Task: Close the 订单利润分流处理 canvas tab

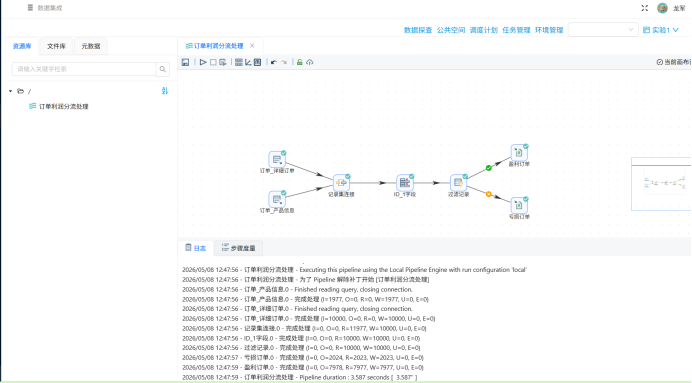Action: (x=252, y=45)
